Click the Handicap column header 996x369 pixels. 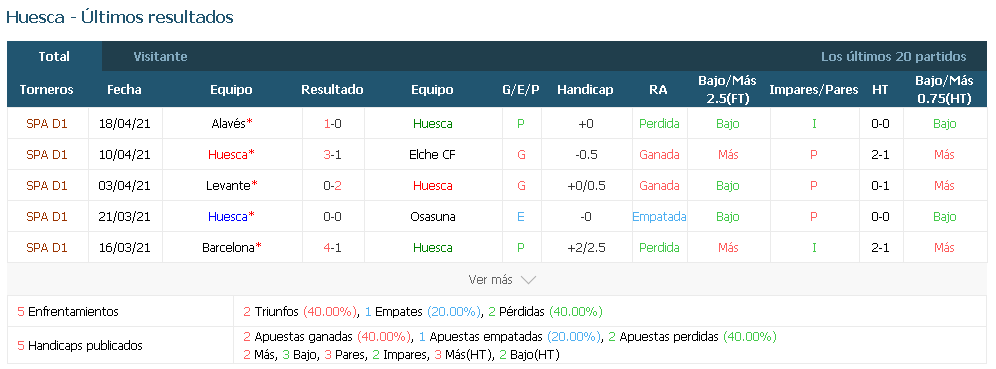(585, 90)
